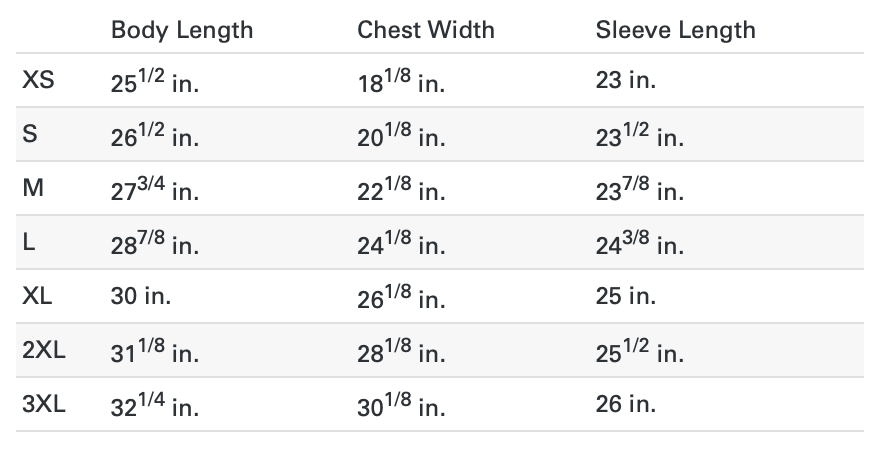
Task: Click the 2XL chest width 28 1/8 in.
Action: pyautogui.click(x=401, y=351)
